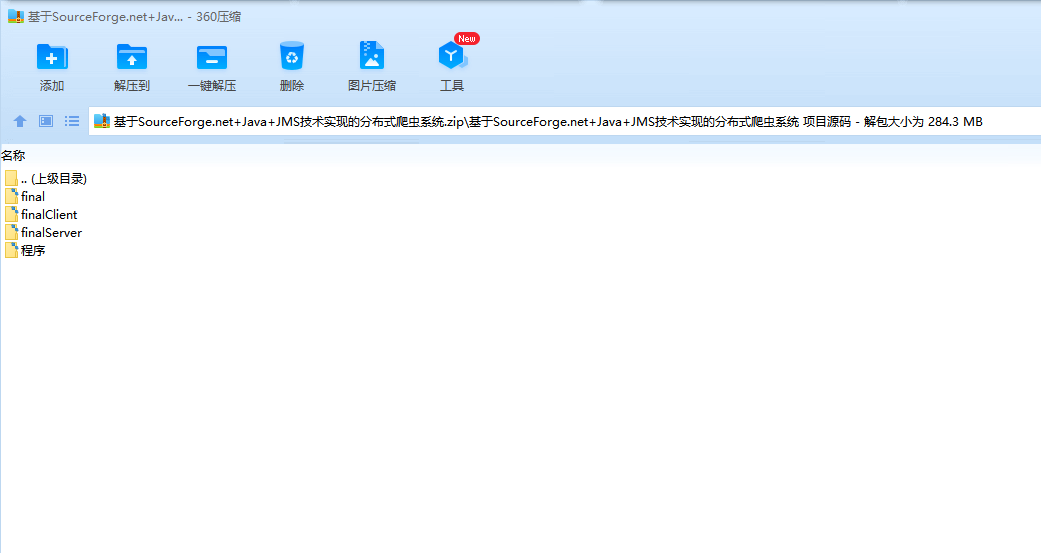This screenshot has height=553, width=1041.
Task: Click the archive path address field
Action: pyautogui.click(x=564, y=121)
